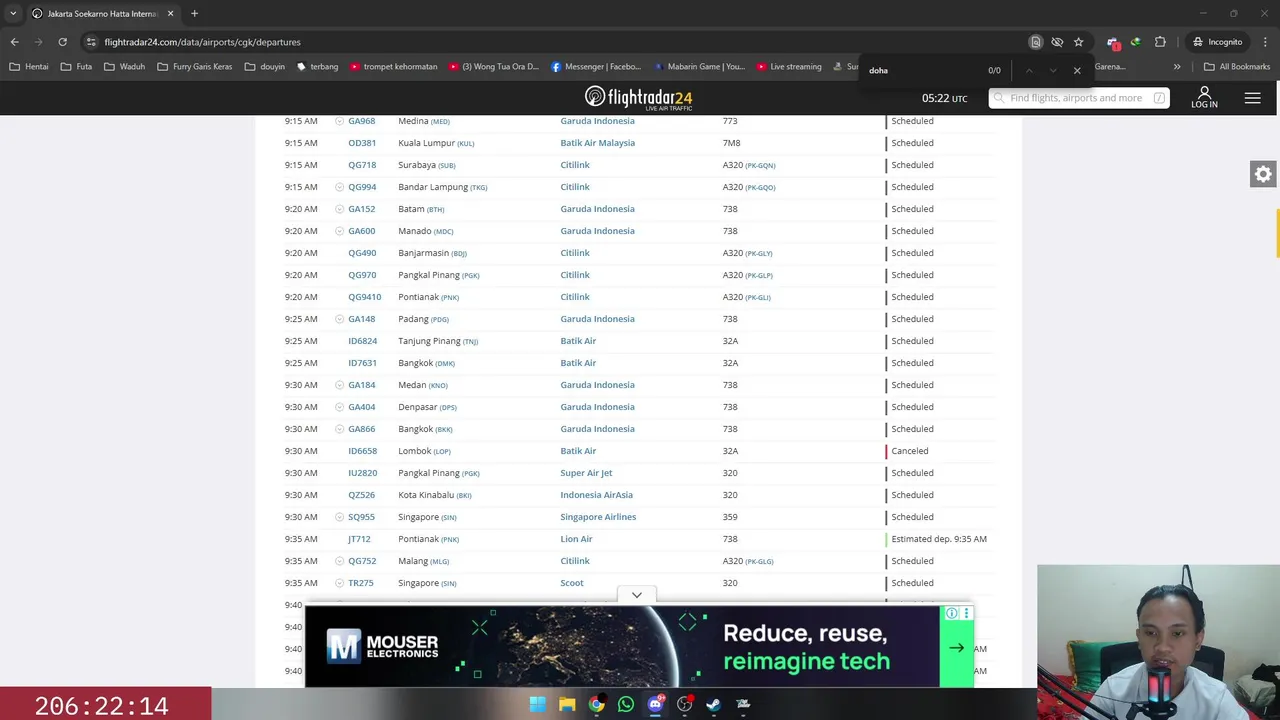Open Steam from the taskbar

(713, 704)
